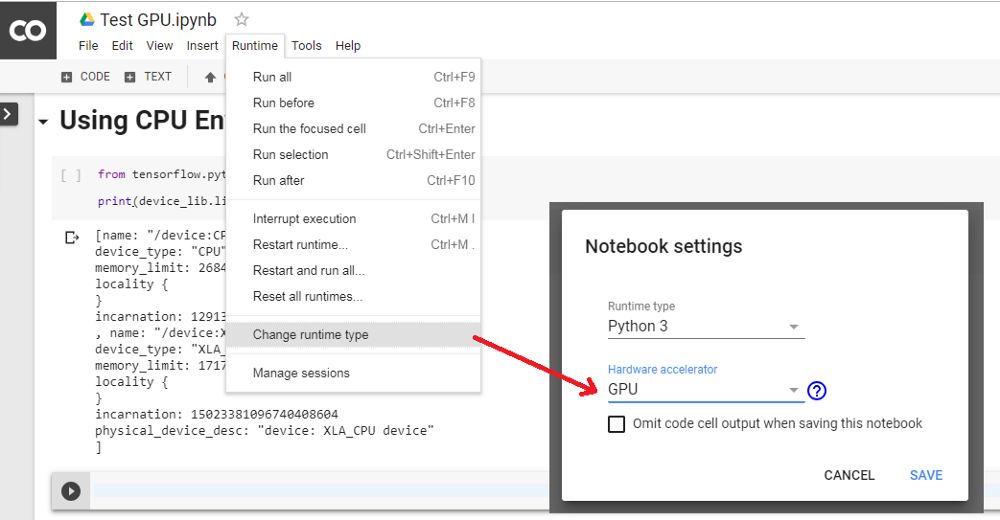Collapse the Using CPU section heading

tap(43, 122)
